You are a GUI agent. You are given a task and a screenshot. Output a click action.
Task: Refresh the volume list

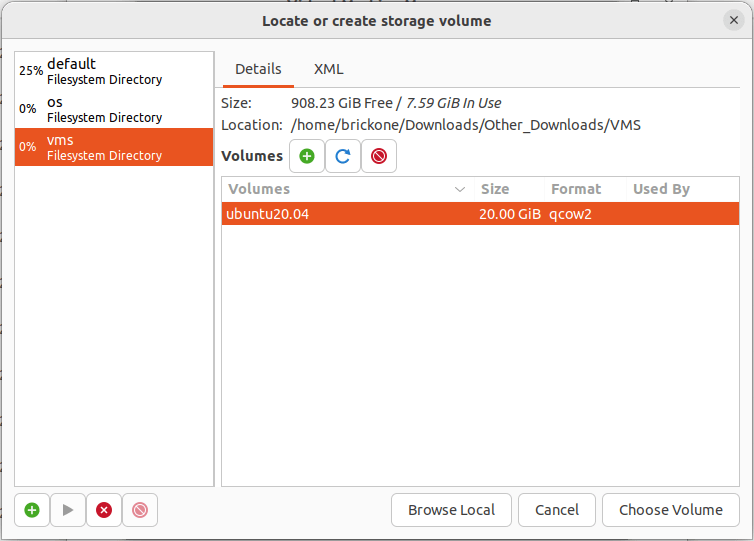pos(343,156)
